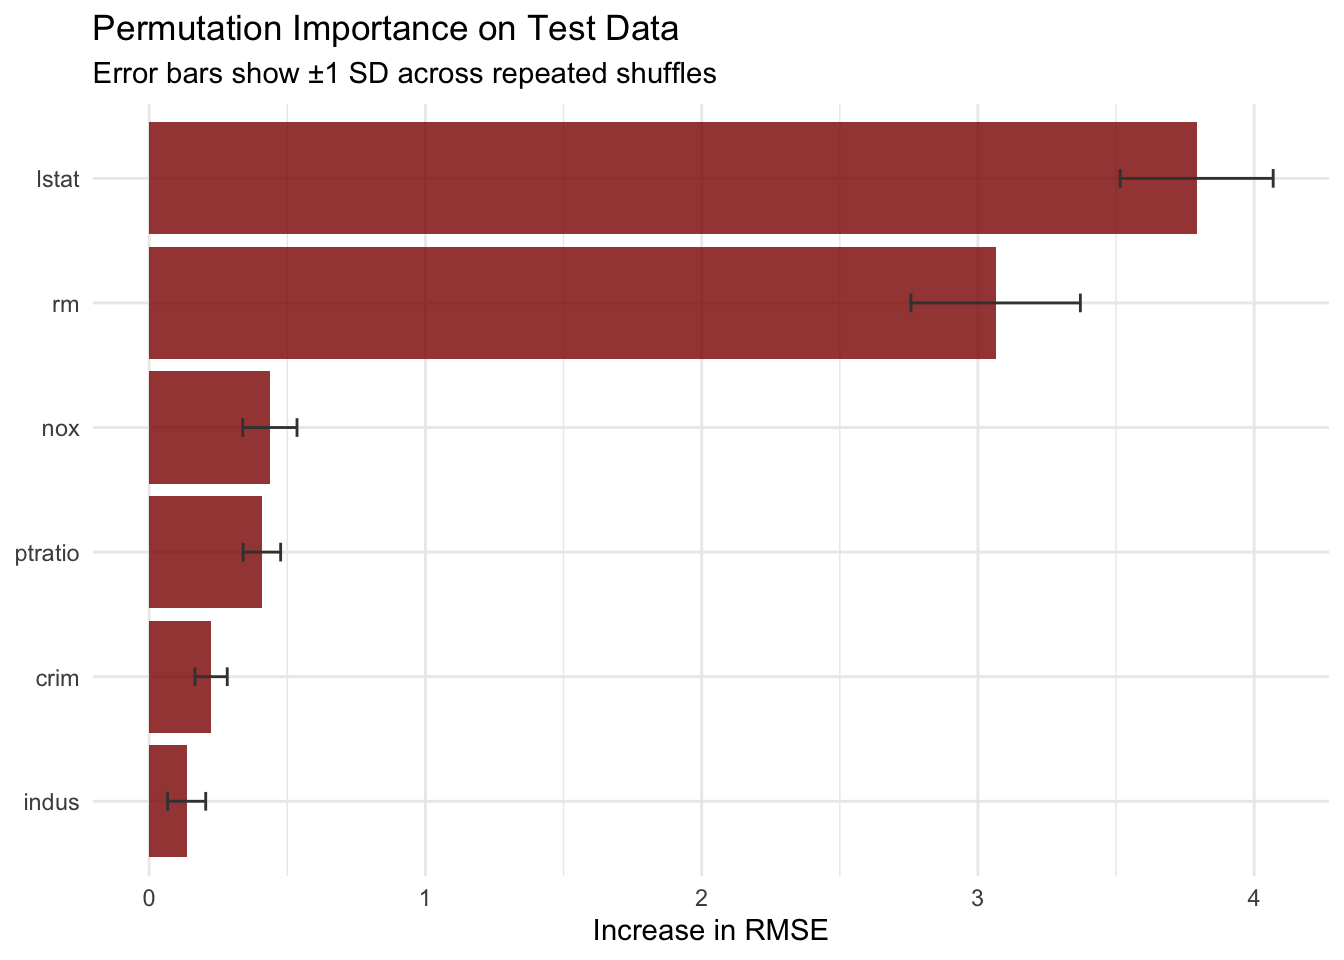The width and height of the screenshot is (1344, 960).
Task: Click the left cap of rm error bar
Action: [x=911, y=303]
